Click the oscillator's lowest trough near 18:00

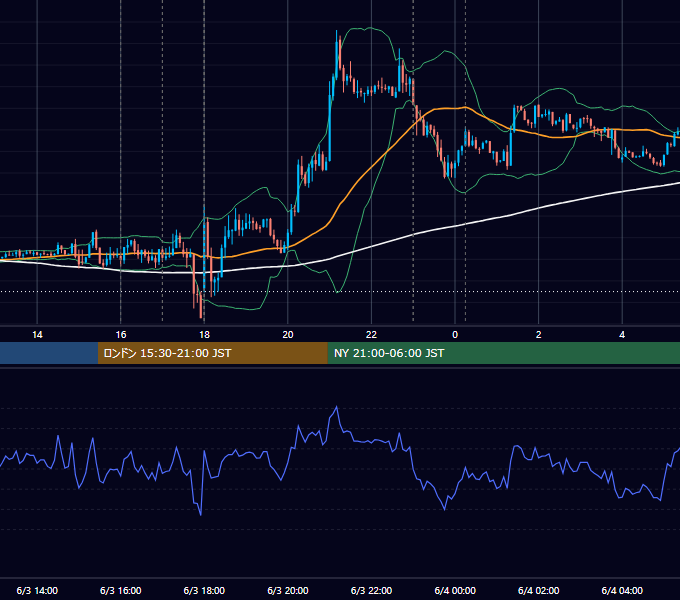point(201,514)
